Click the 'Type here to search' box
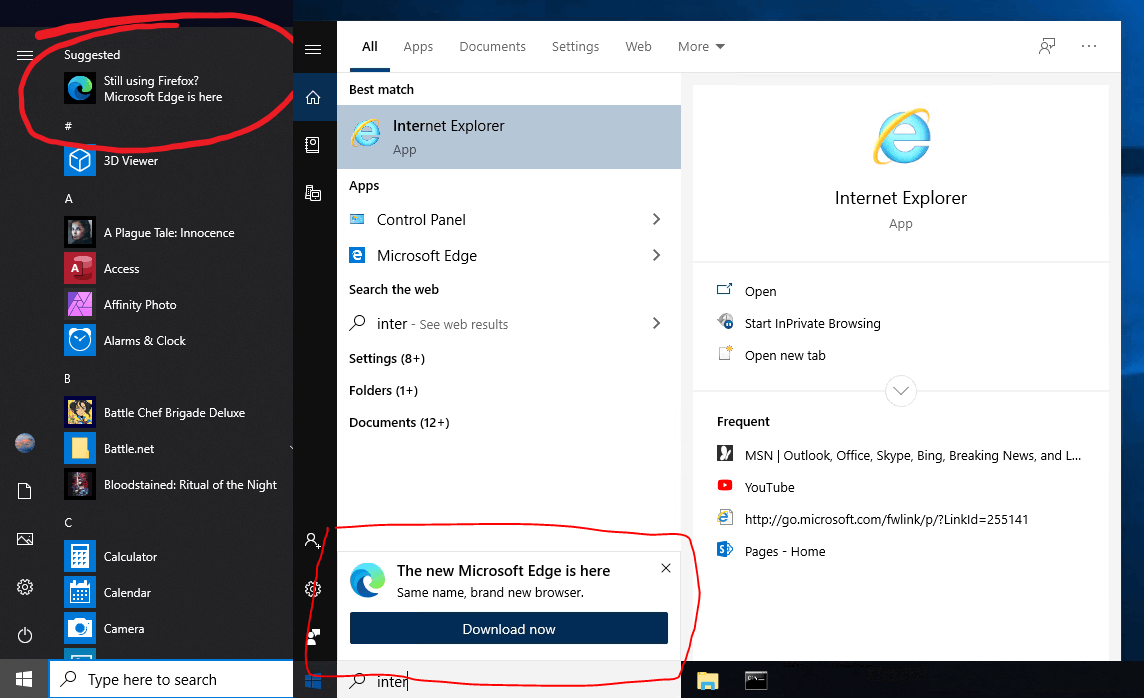 coord(171,680)
